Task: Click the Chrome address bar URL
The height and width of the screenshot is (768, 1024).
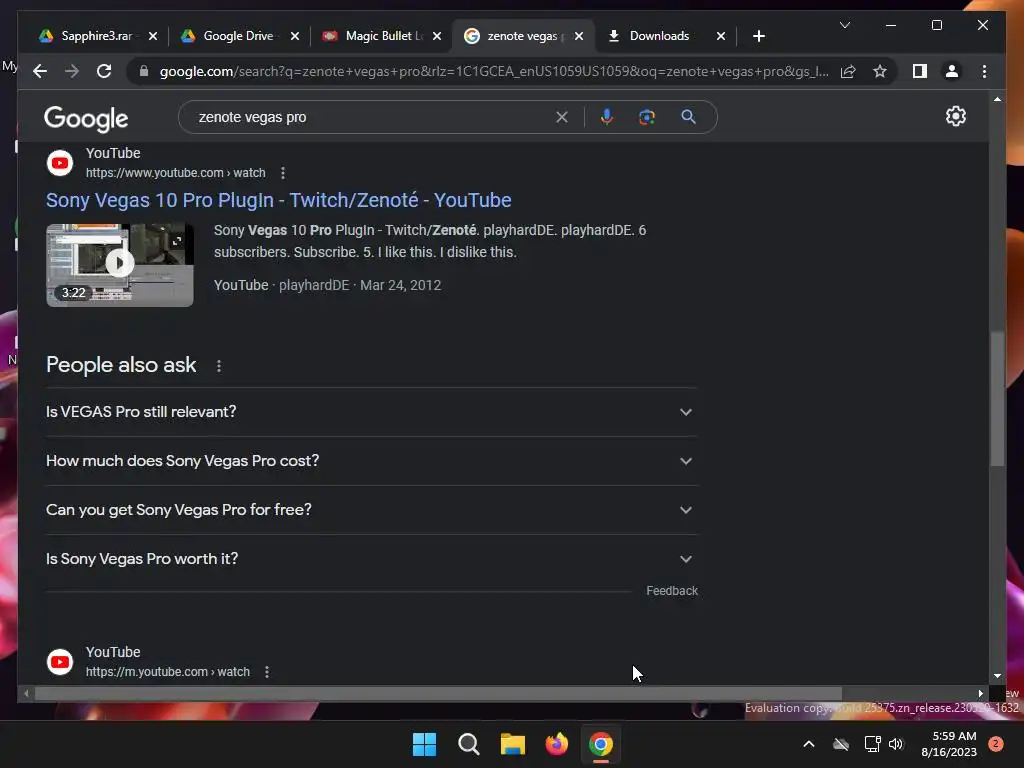Action: pyautogui.click(x=494, y=71)
